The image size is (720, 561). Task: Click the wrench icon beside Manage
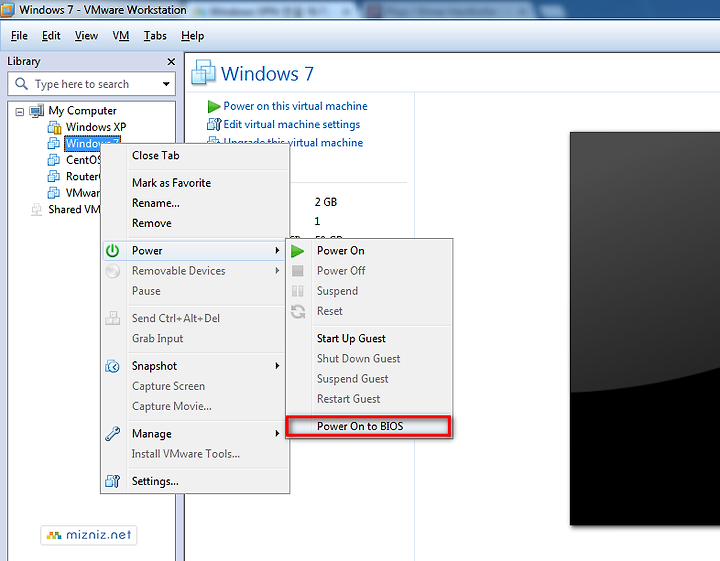coord(112,434)
